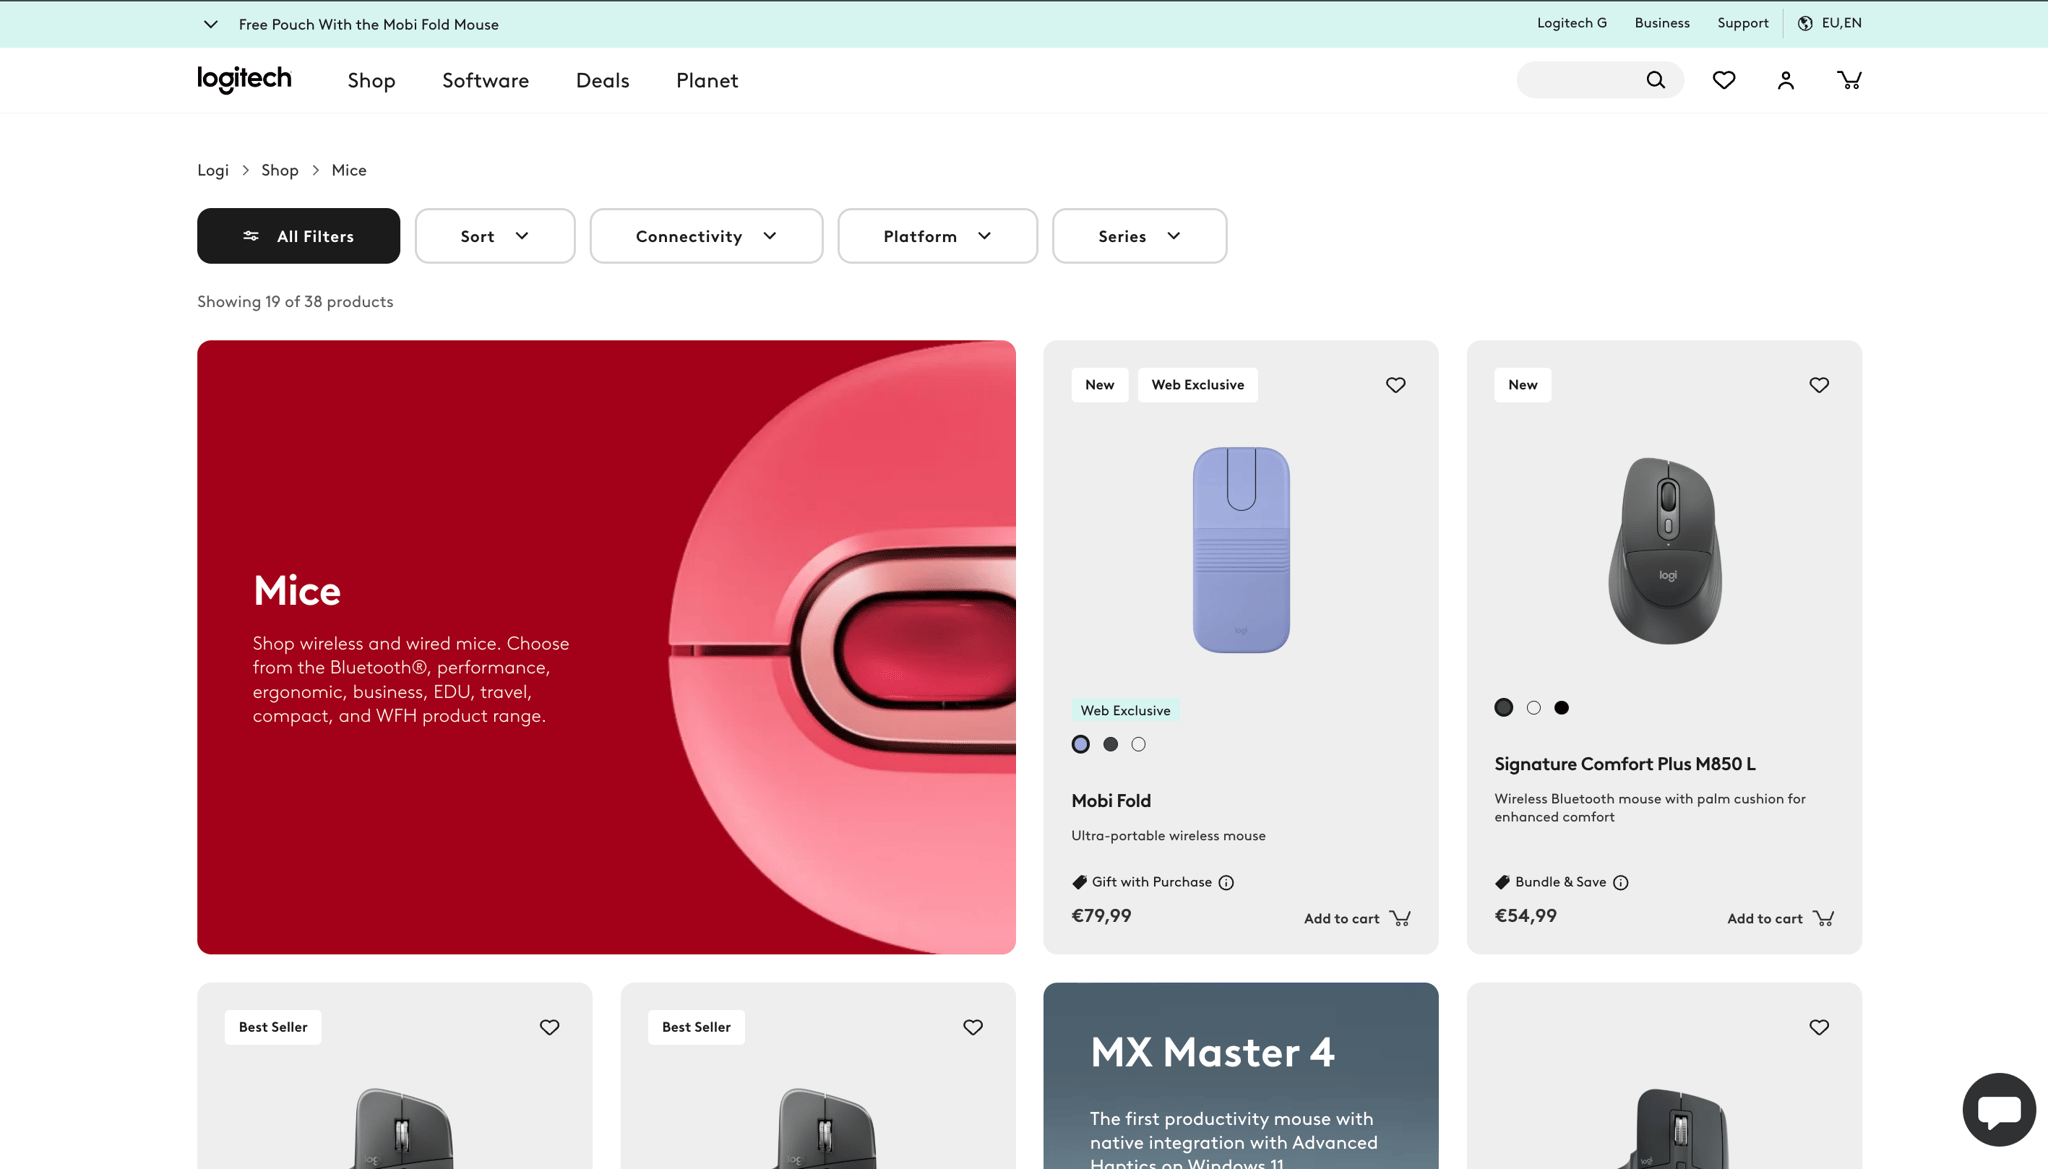Image resolution: width=2048 pixels, height=1169 pixels.
Task: Open the Software menu
Action: pyautogui.click(x=485, y=80)
